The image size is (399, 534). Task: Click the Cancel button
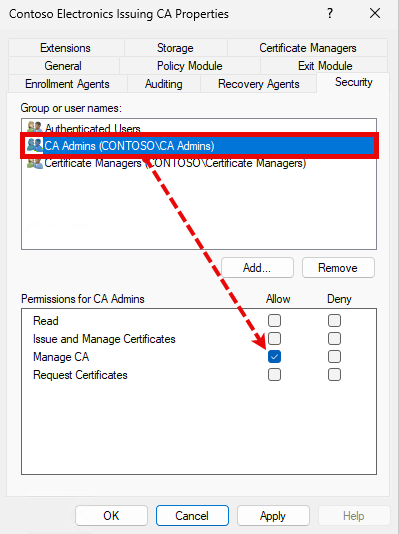click(x=192, y=516)
